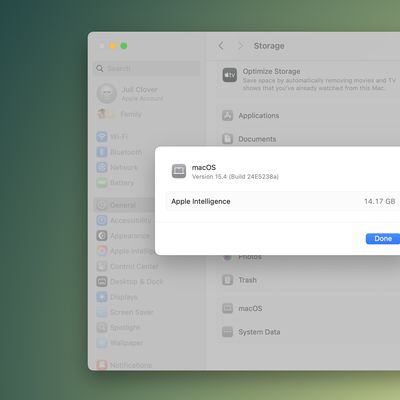The height and width of the screenshot is (400, 400).
Task: Click the macOS icon in storage list
Action: [x=228, y=308]
